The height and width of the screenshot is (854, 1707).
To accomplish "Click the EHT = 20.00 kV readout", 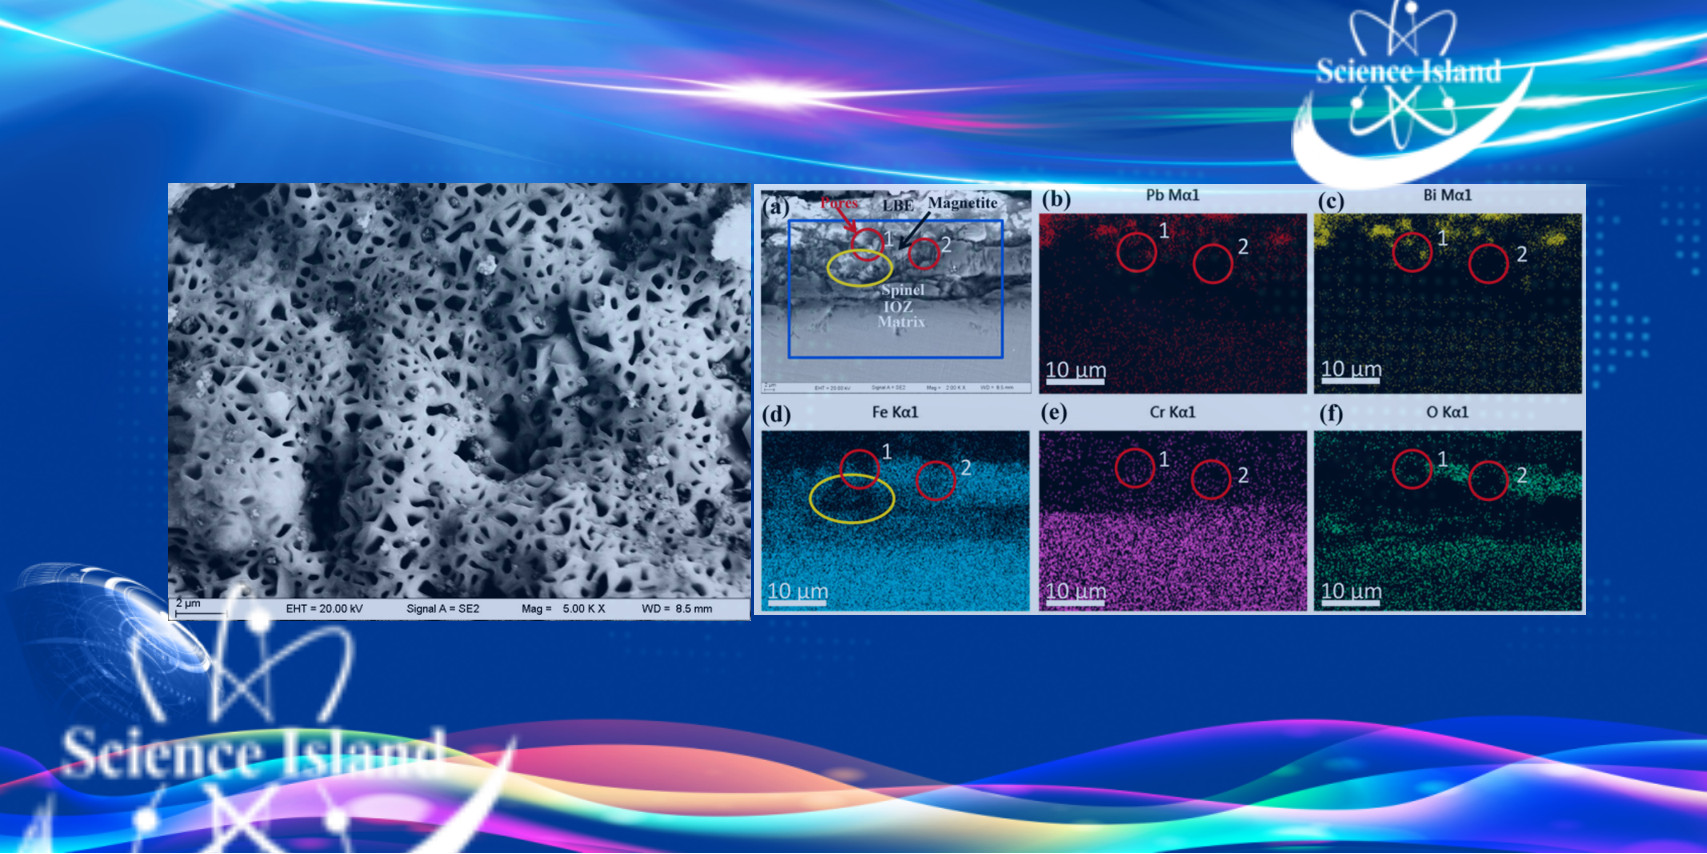I will tap(324, 608).
